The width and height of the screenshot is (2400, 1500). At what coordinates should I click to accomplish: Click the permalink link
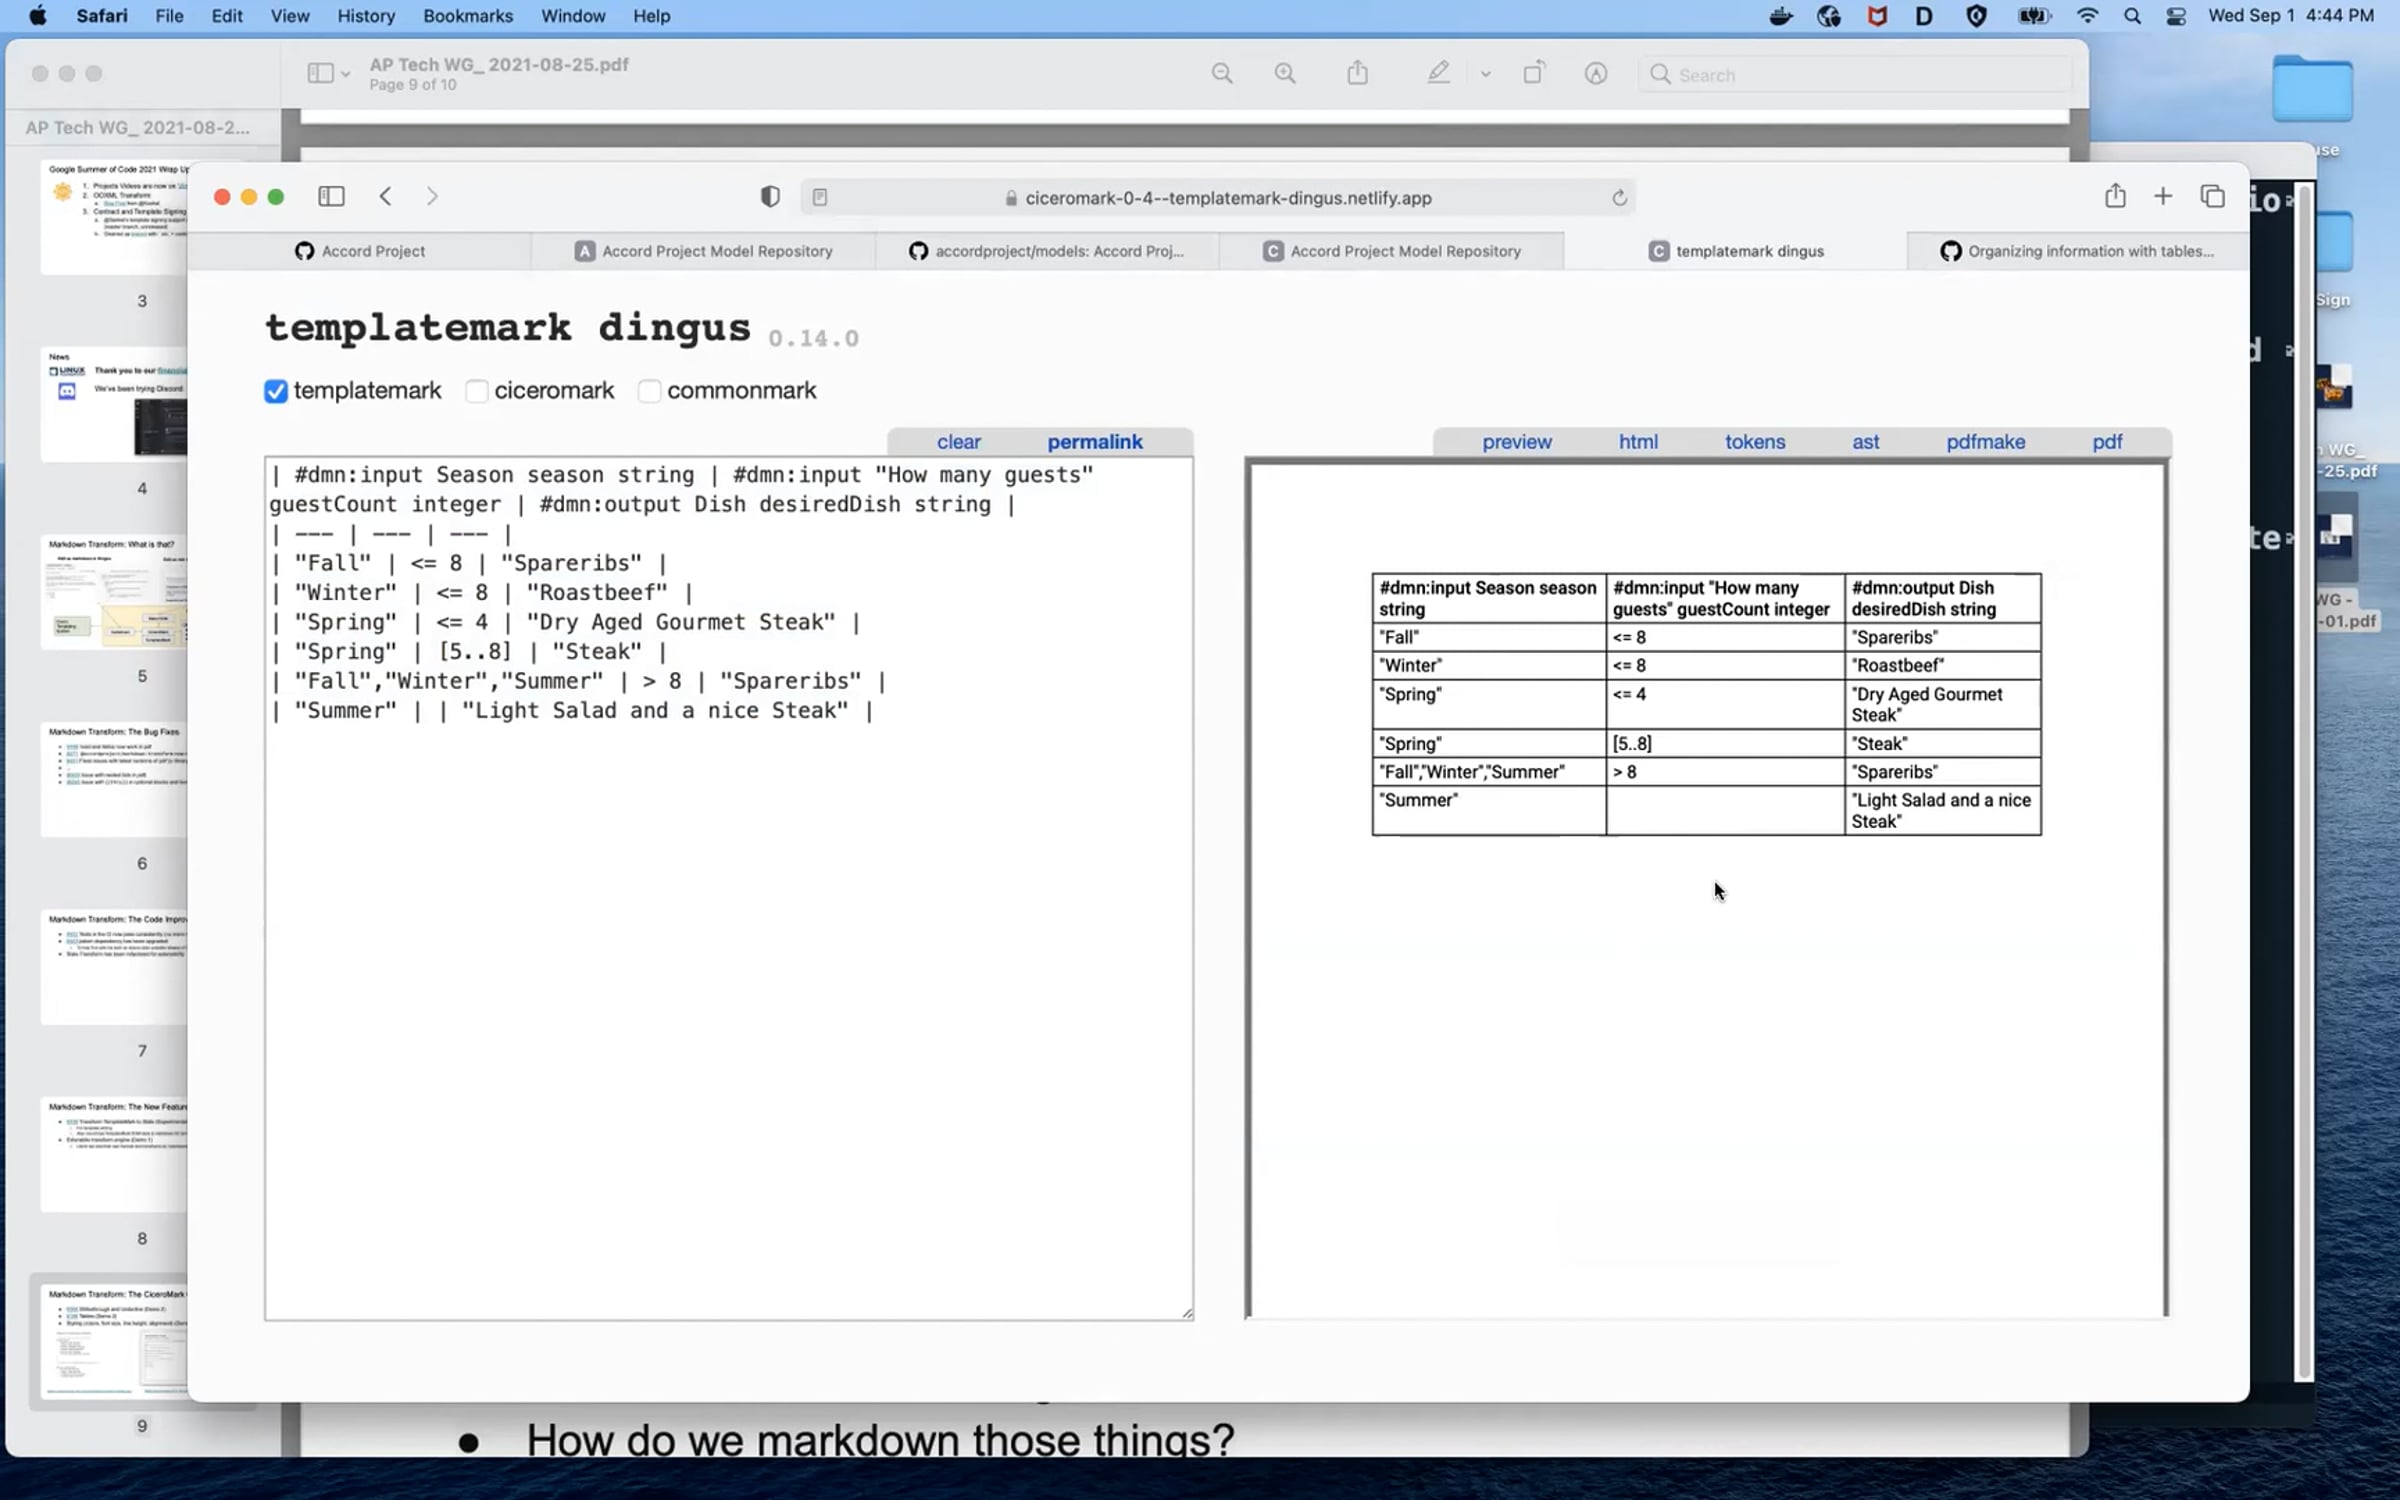[1094, 442]
